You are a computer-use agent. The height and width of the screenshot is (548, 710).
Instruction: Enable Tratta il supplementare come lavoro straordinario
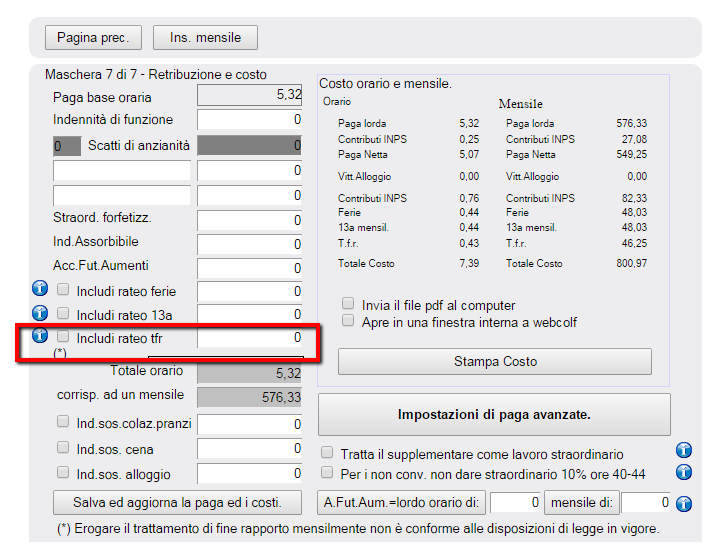pyautogui.click(x=328, y=454)
